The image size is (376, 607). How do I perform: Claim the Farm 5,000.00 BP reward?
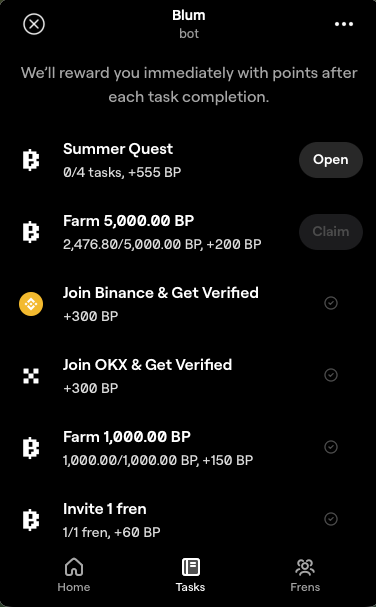click(x=331, y=232)
